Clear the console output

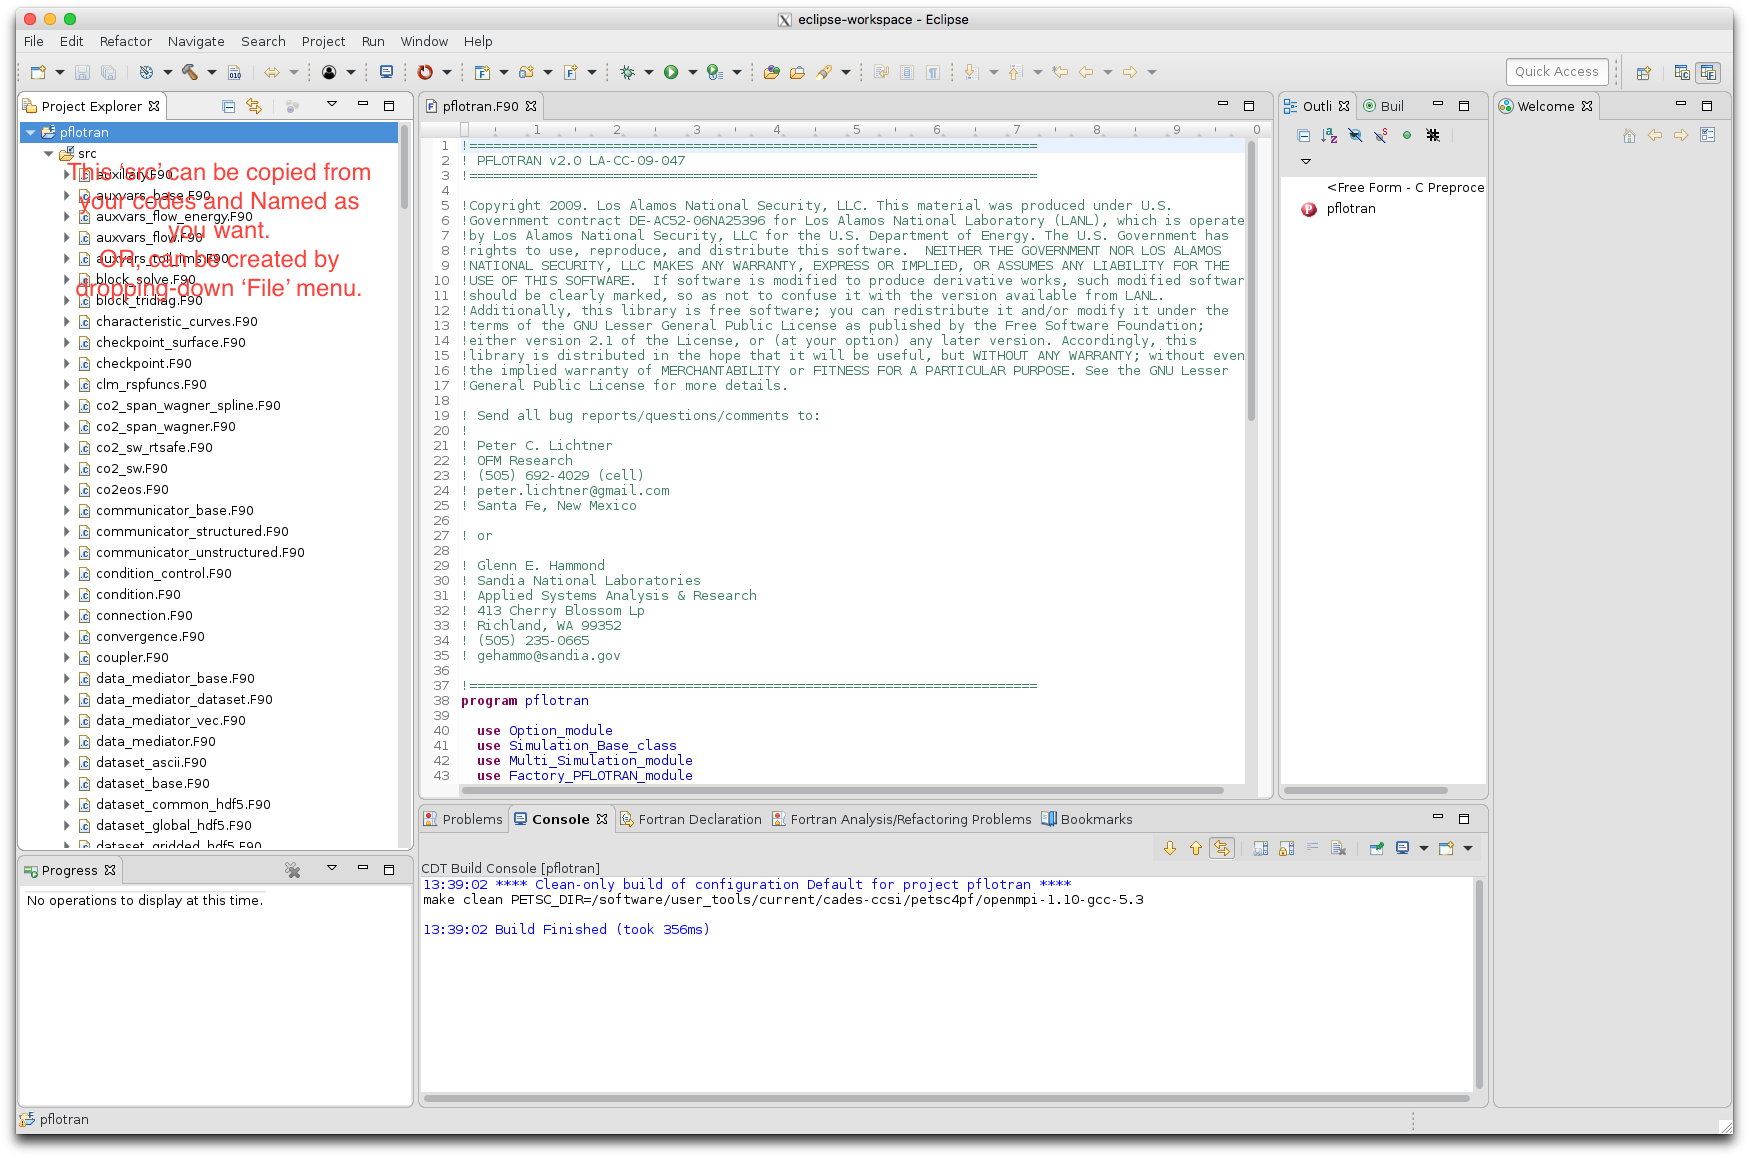pyautogui.click(x=1338, y=848)
